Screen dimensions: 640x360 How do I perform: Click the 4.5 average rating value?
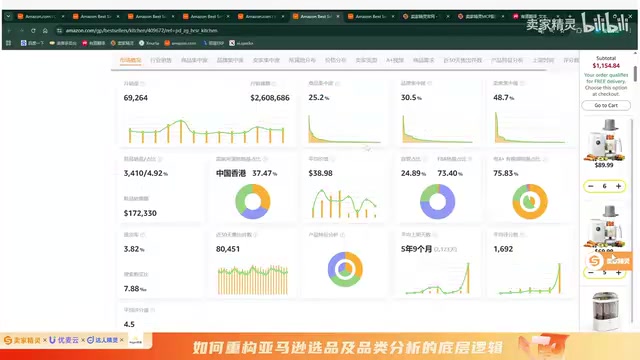point(129,324)
